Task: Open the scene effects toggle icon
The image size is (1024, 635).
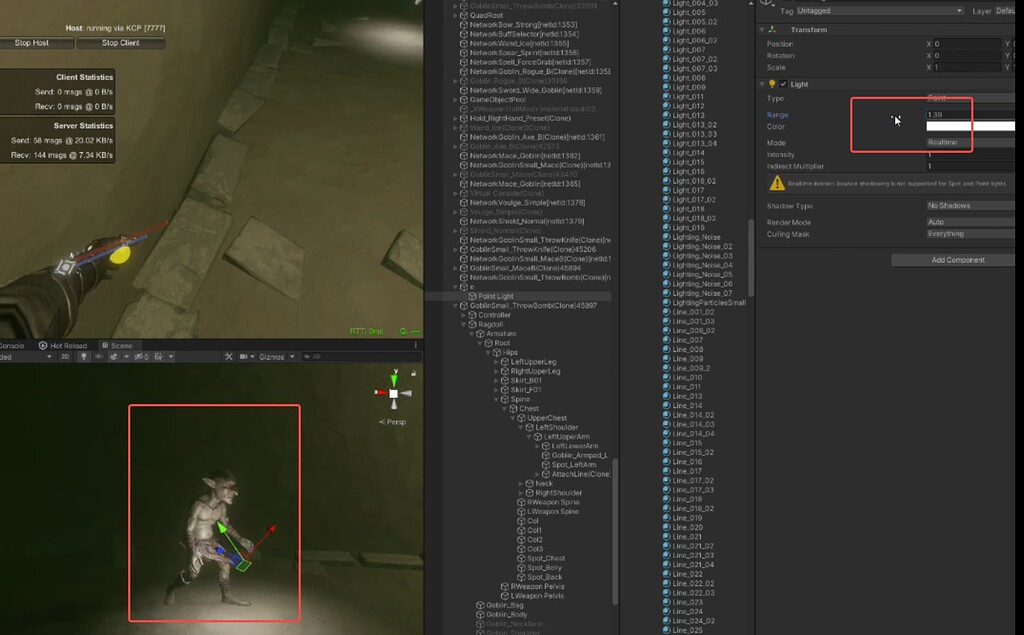Action: coord(114,356)
